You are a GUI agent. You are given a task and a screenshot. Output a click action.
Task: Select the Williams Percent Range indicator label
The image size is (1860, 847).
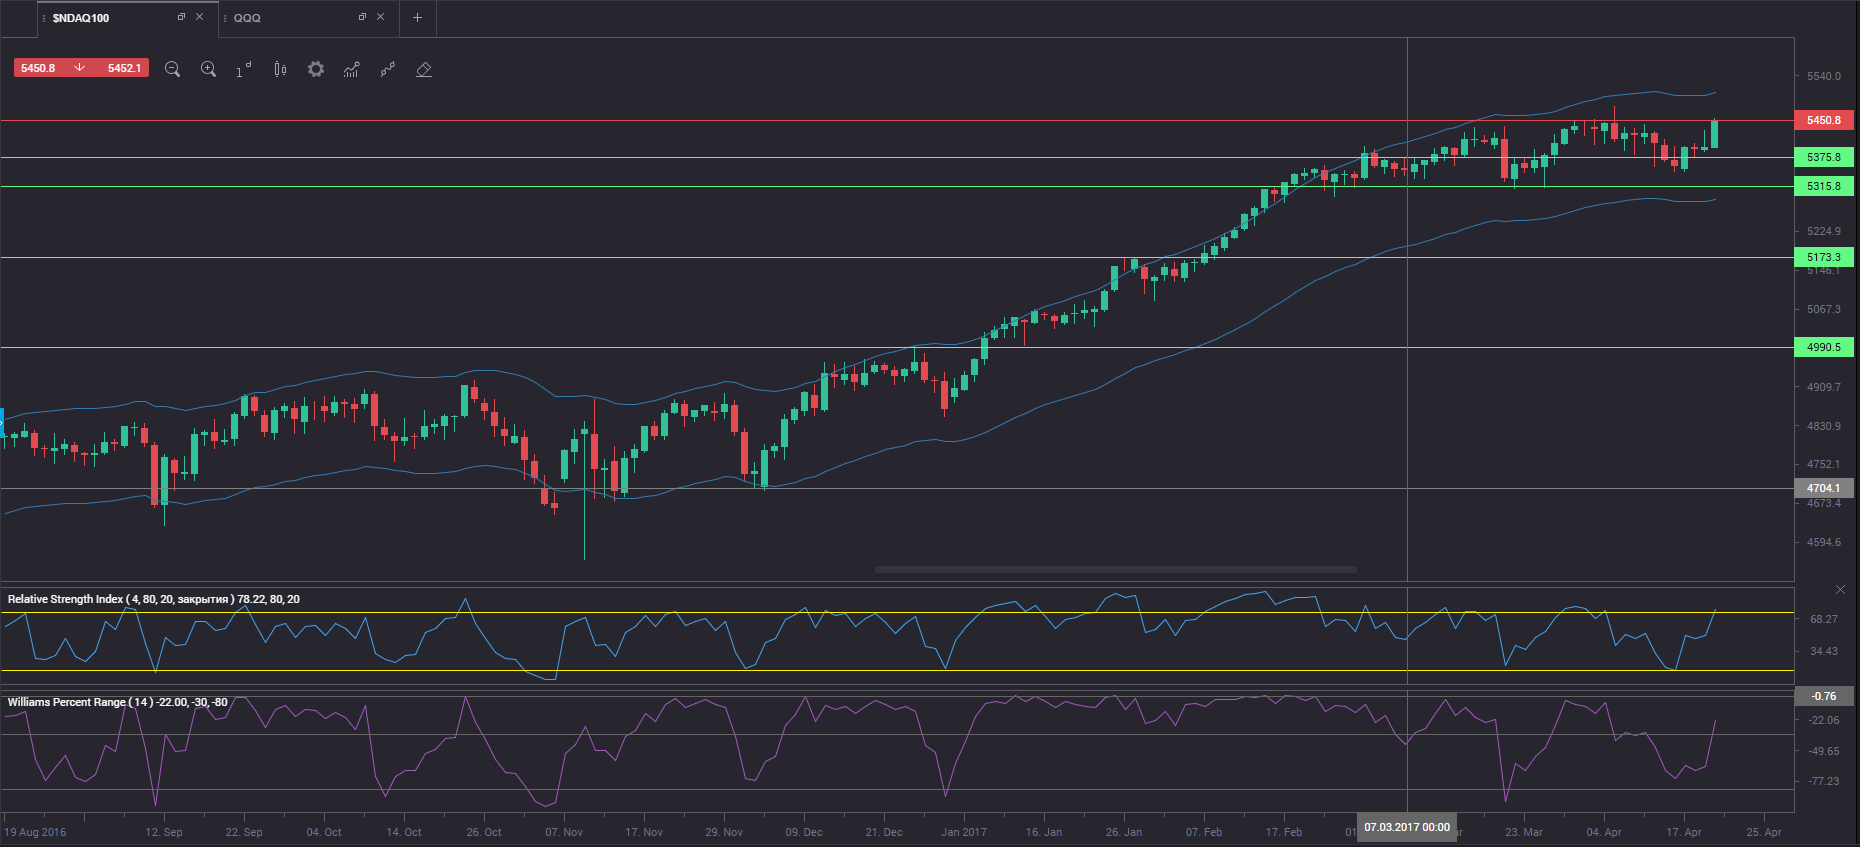click(x=118, y=702)
